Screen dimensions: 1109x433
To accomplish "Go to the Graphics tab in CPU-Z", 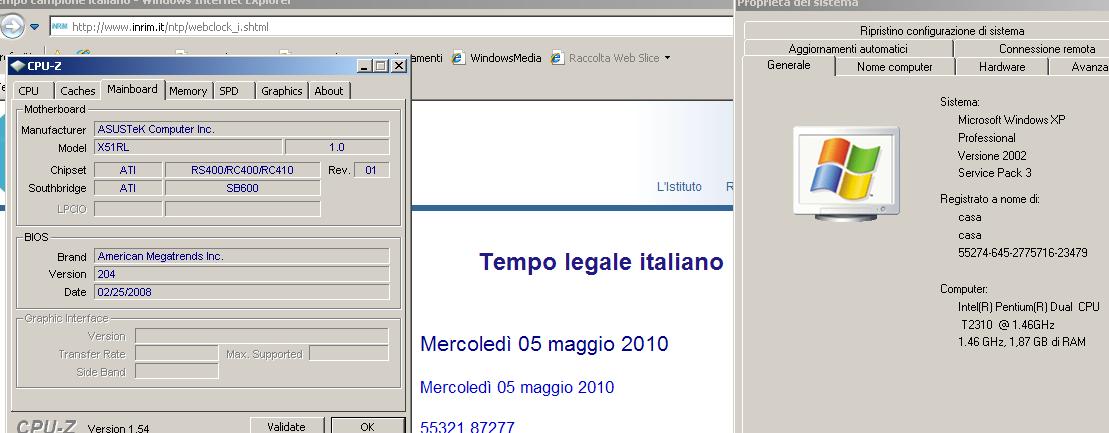I will [x=281, y=91].
